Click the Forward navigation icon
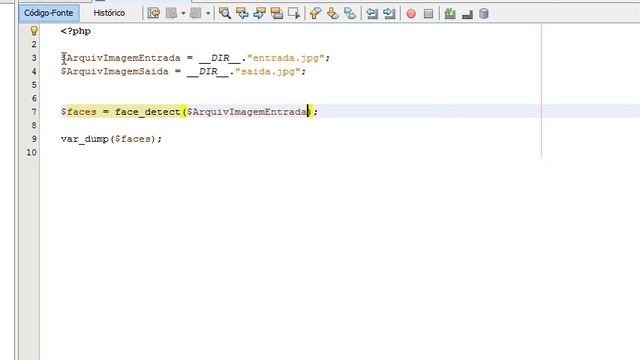640x360 pixels. [x=196, y=13]
